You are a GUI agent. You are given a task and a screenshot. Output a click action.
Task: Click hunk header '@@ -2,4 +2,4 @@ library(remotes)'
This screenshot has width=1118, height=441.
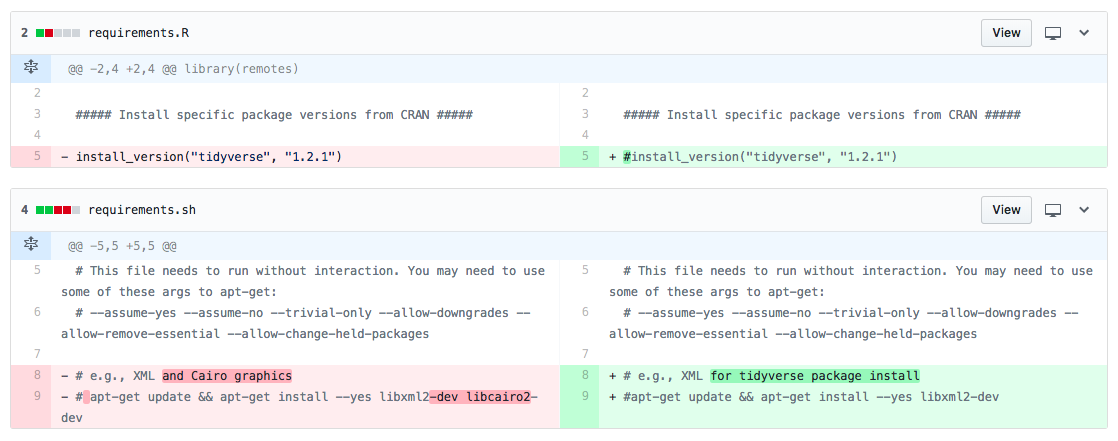point(183,69)
